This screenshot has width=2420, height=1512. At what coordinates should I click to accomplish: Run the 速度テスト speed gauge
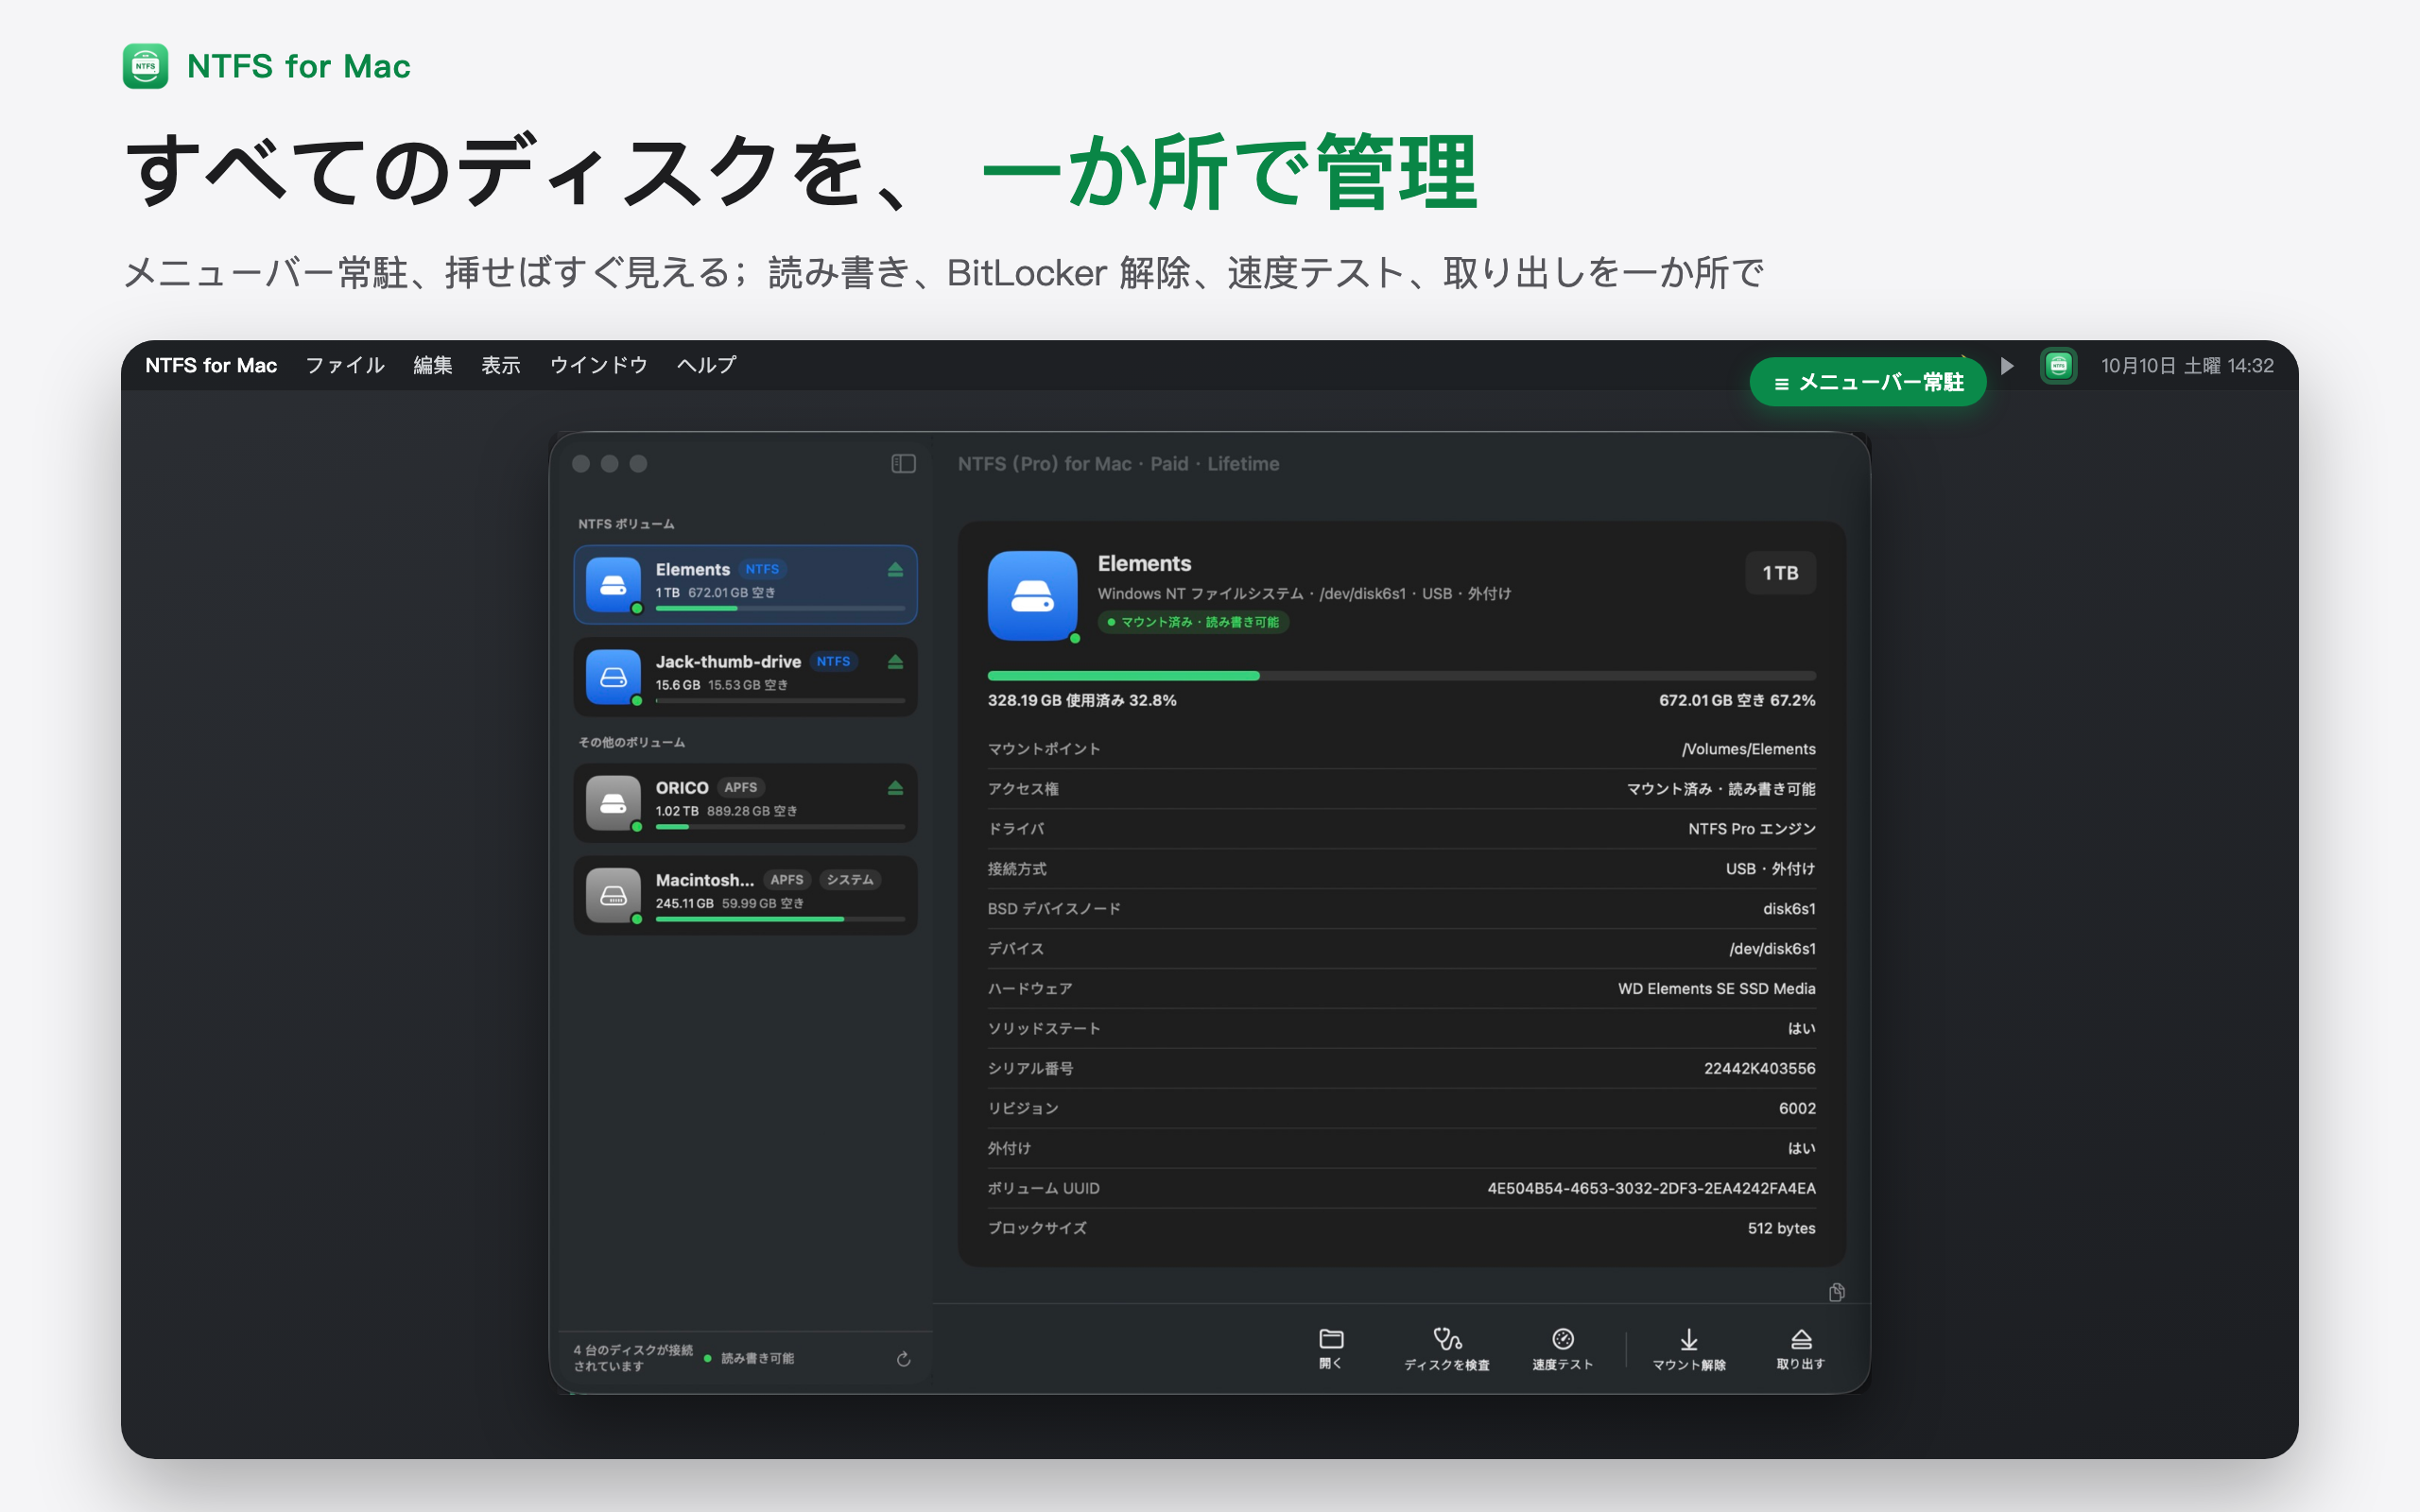click(x=1563, y=1339)
